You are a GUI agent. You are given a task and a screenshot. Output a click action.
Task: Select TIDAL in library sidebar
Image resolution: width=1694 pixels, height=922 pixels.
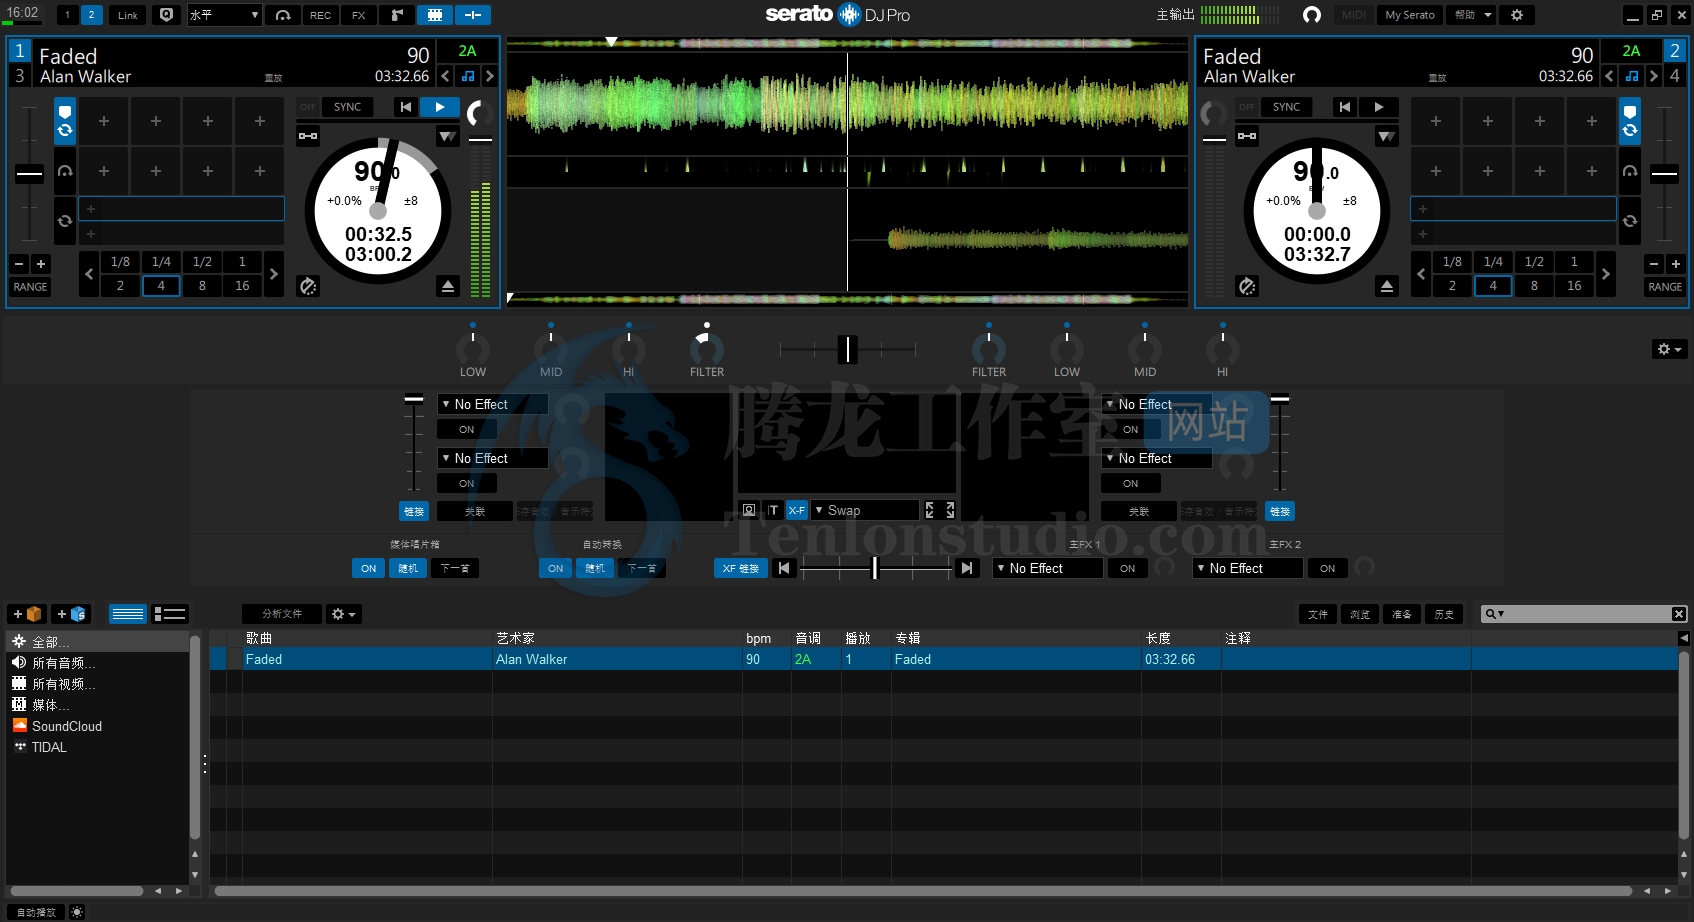(49, 747)
